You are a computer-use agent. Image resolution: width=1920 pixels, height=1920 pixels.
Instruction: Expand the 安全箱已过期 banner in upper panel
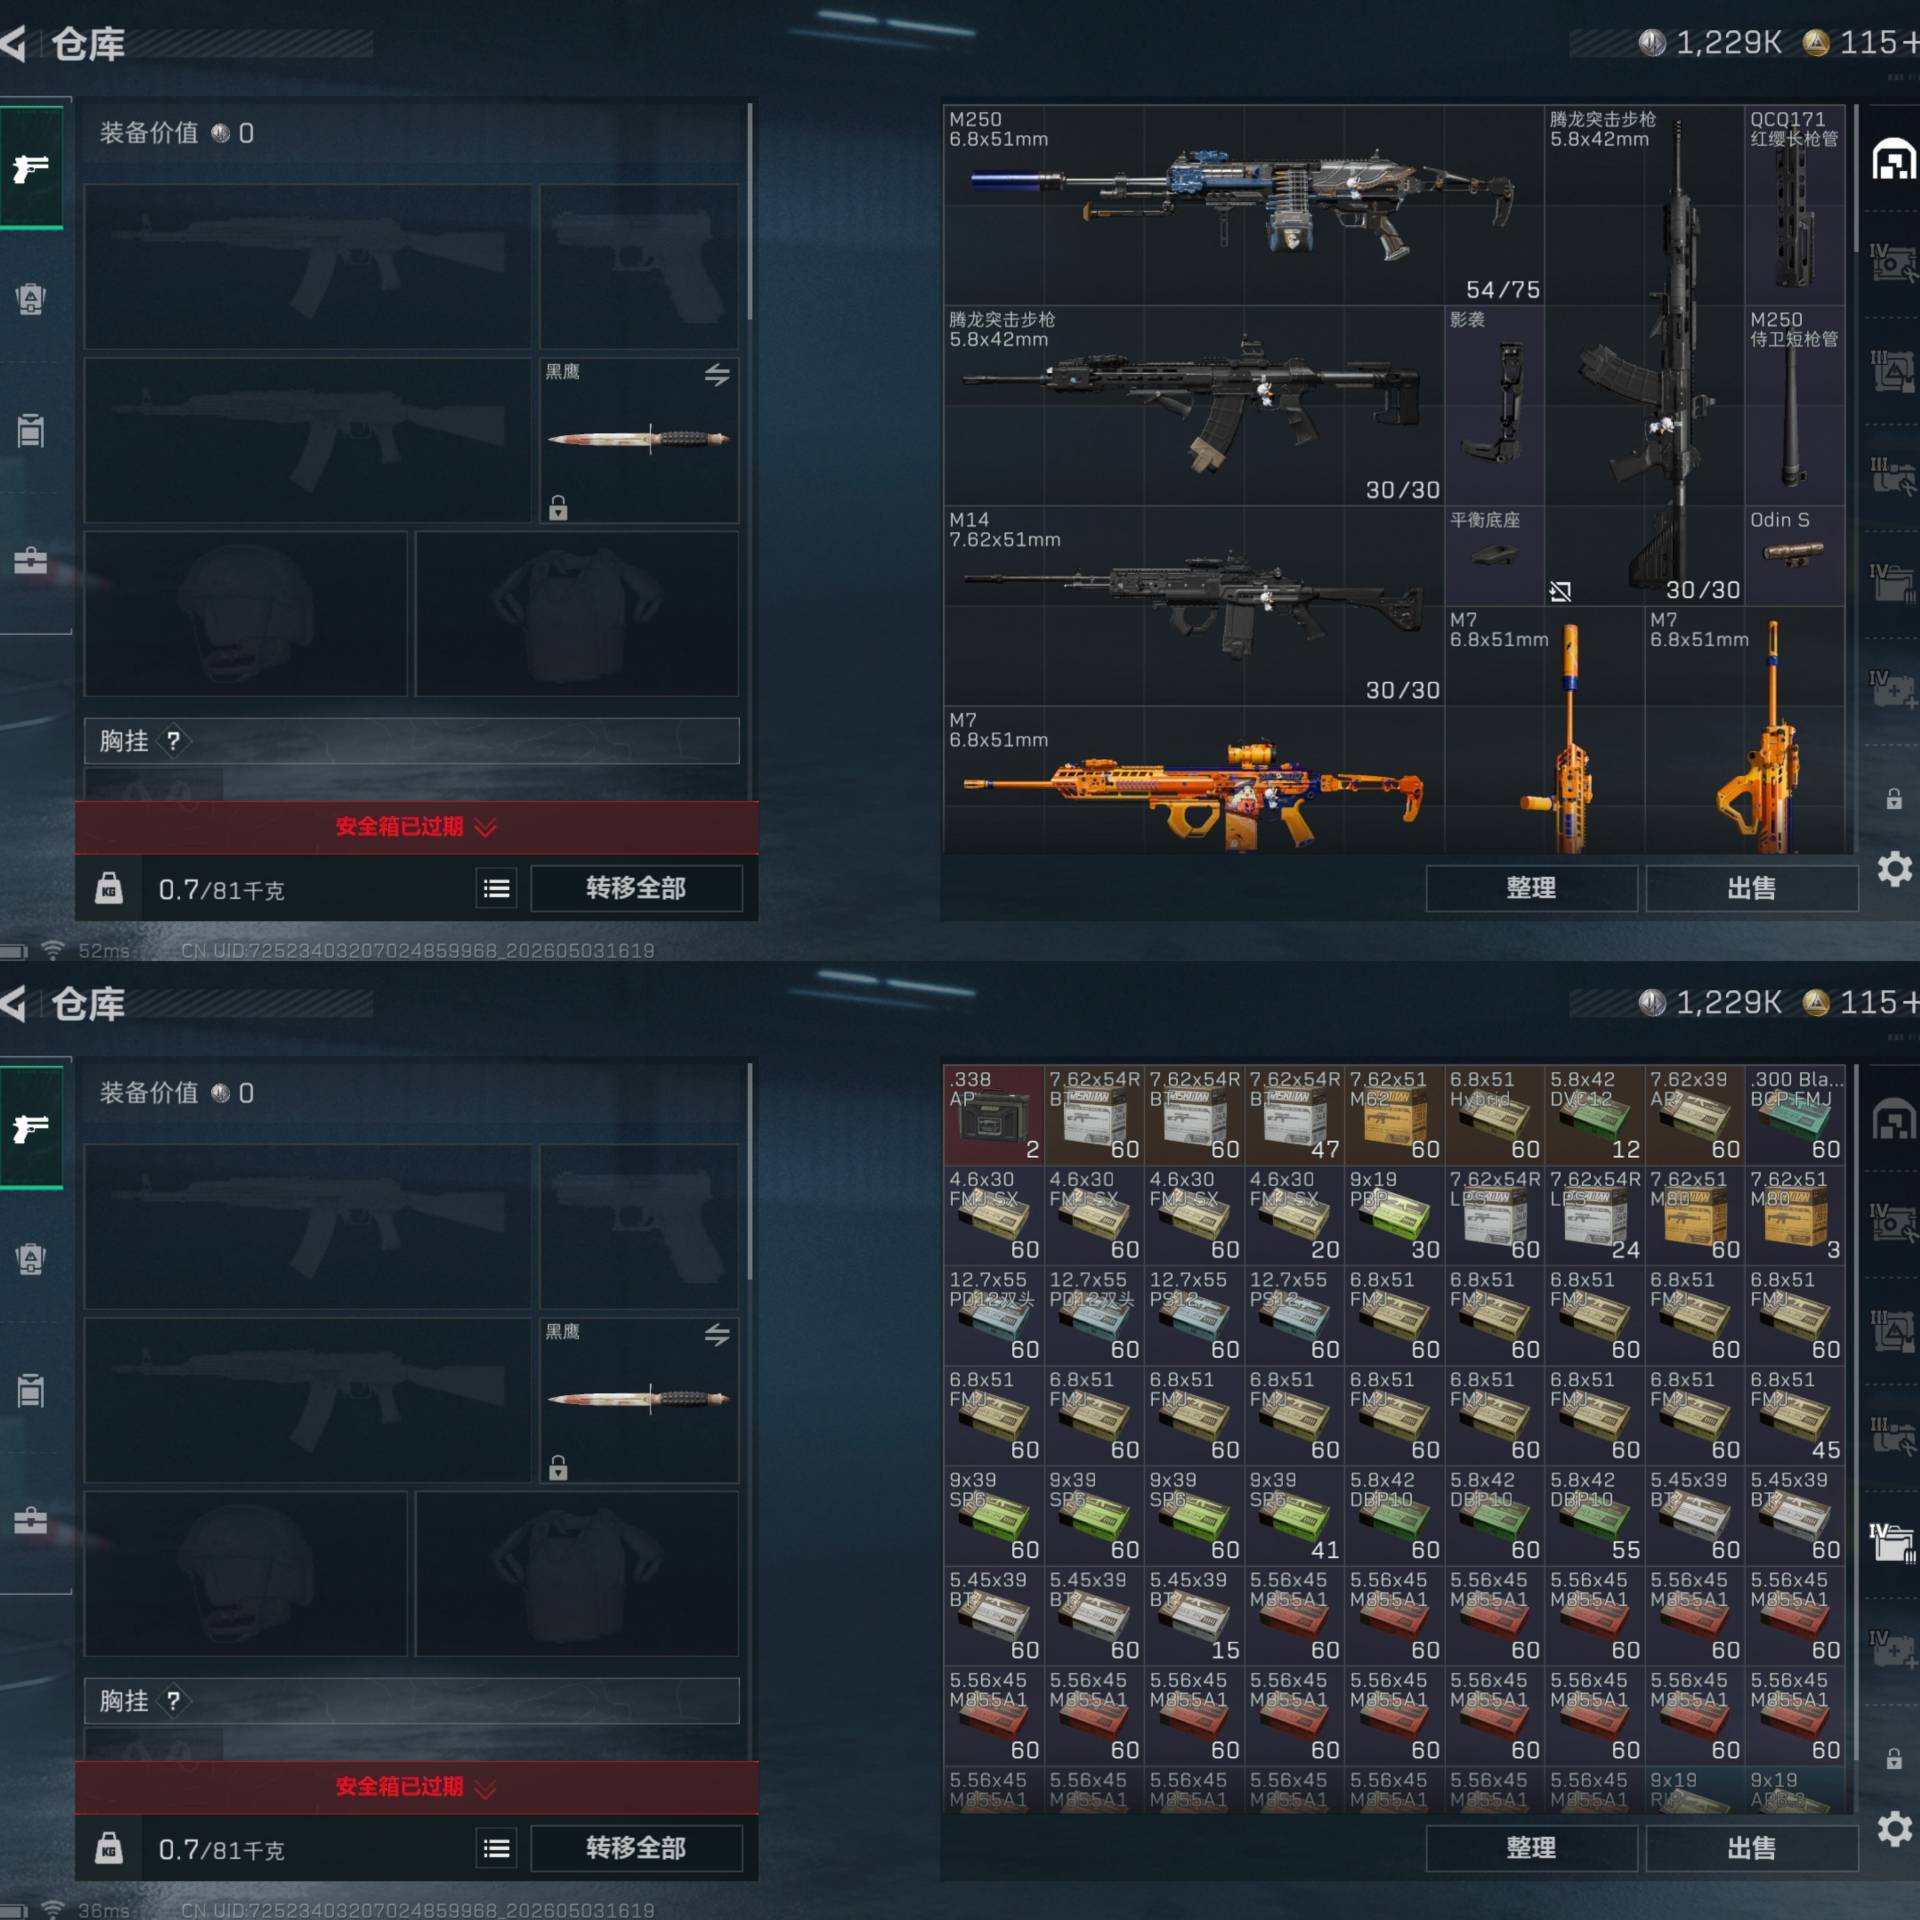pos(416,826)
